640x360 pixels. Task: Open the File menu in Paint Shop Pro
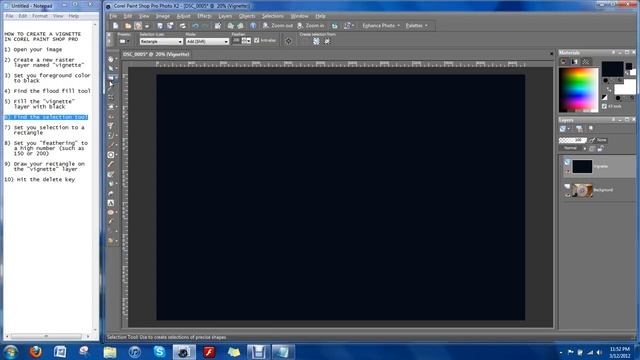(113, 16)
